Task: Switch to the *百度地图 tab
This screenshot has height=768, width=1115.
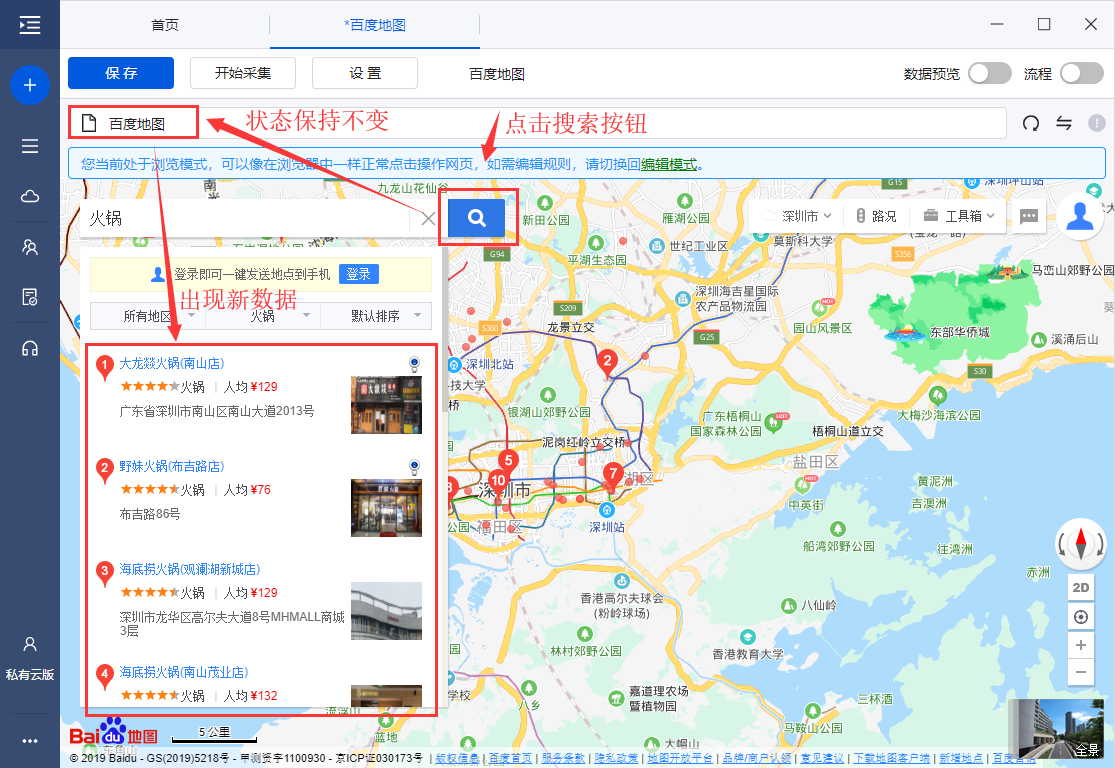Action: [x=375, y=25]
